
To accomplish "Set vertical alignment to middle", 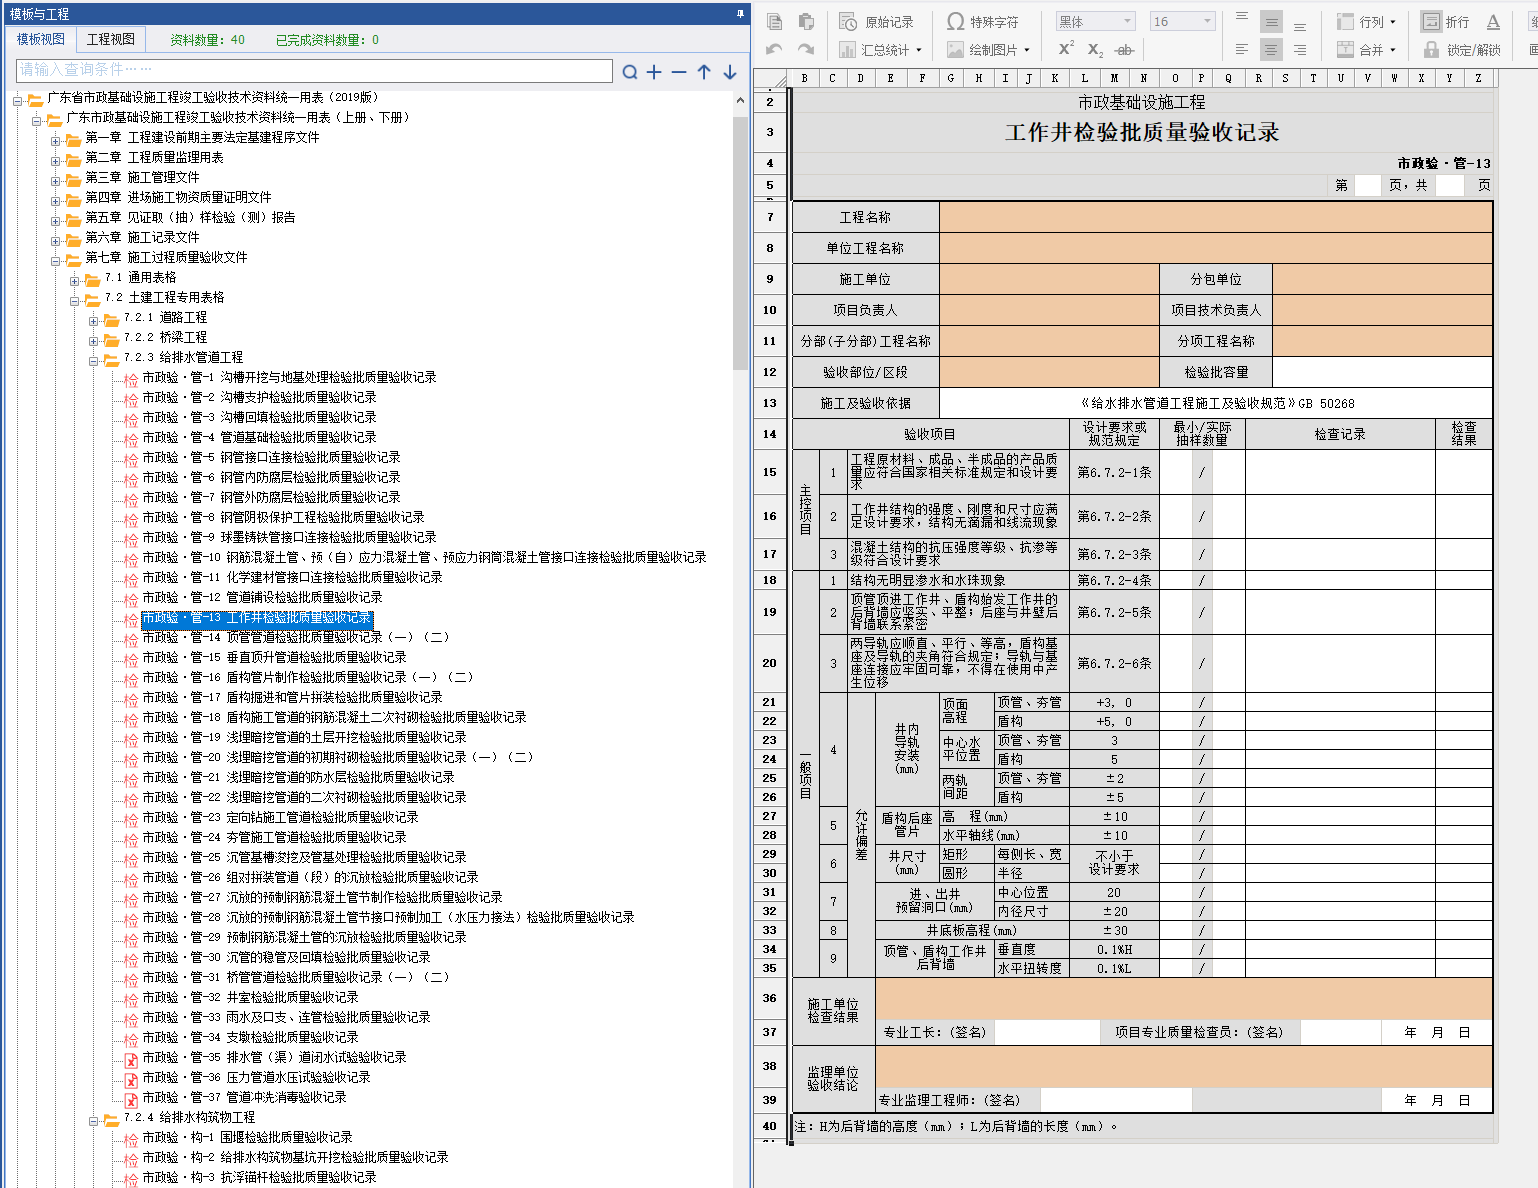I will (x=1271, y=21).
